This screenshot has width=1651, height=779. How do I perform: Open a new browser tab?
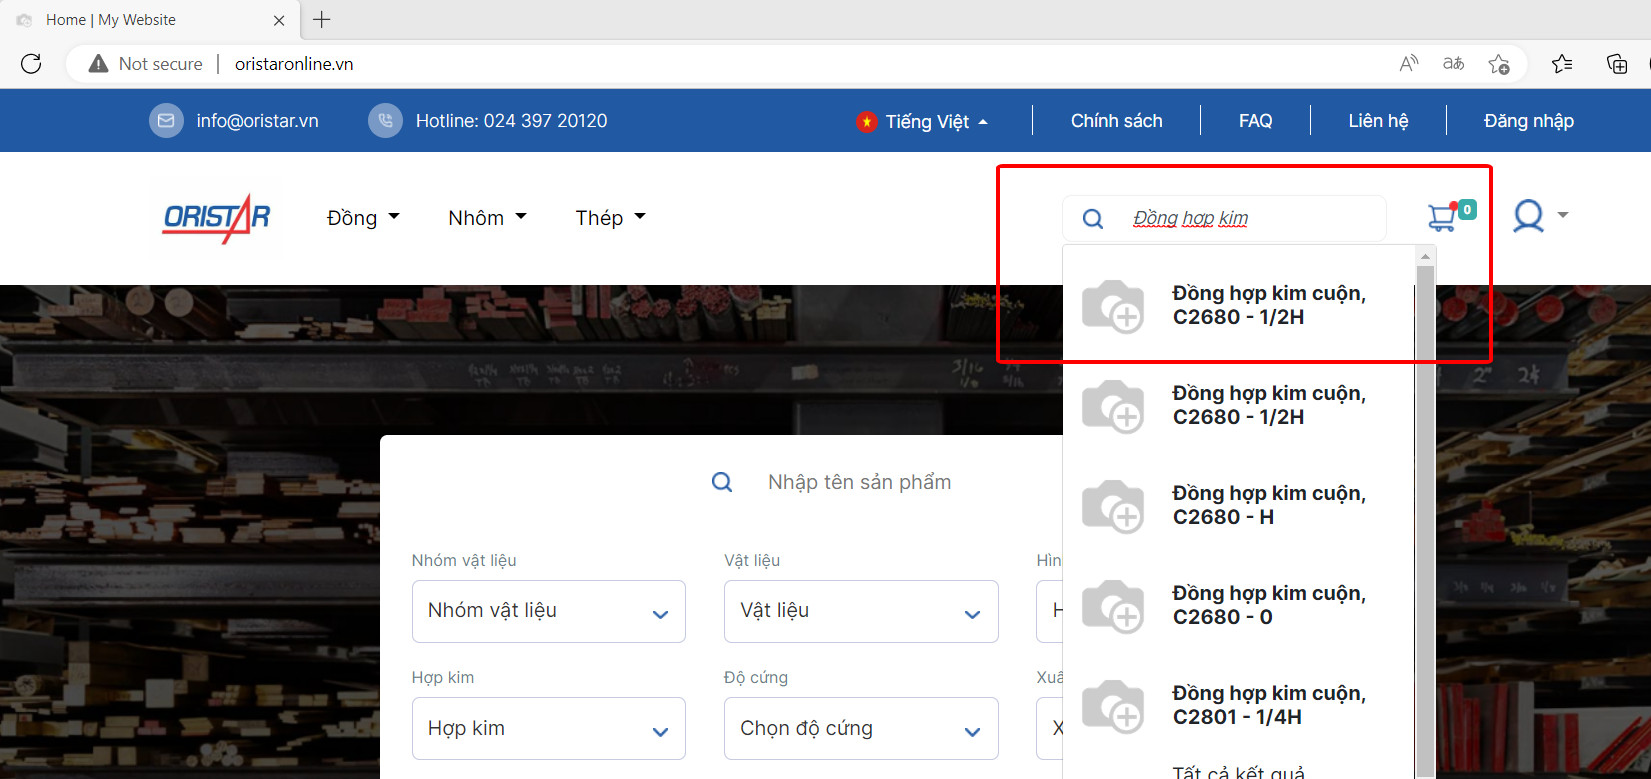[322, 19]
